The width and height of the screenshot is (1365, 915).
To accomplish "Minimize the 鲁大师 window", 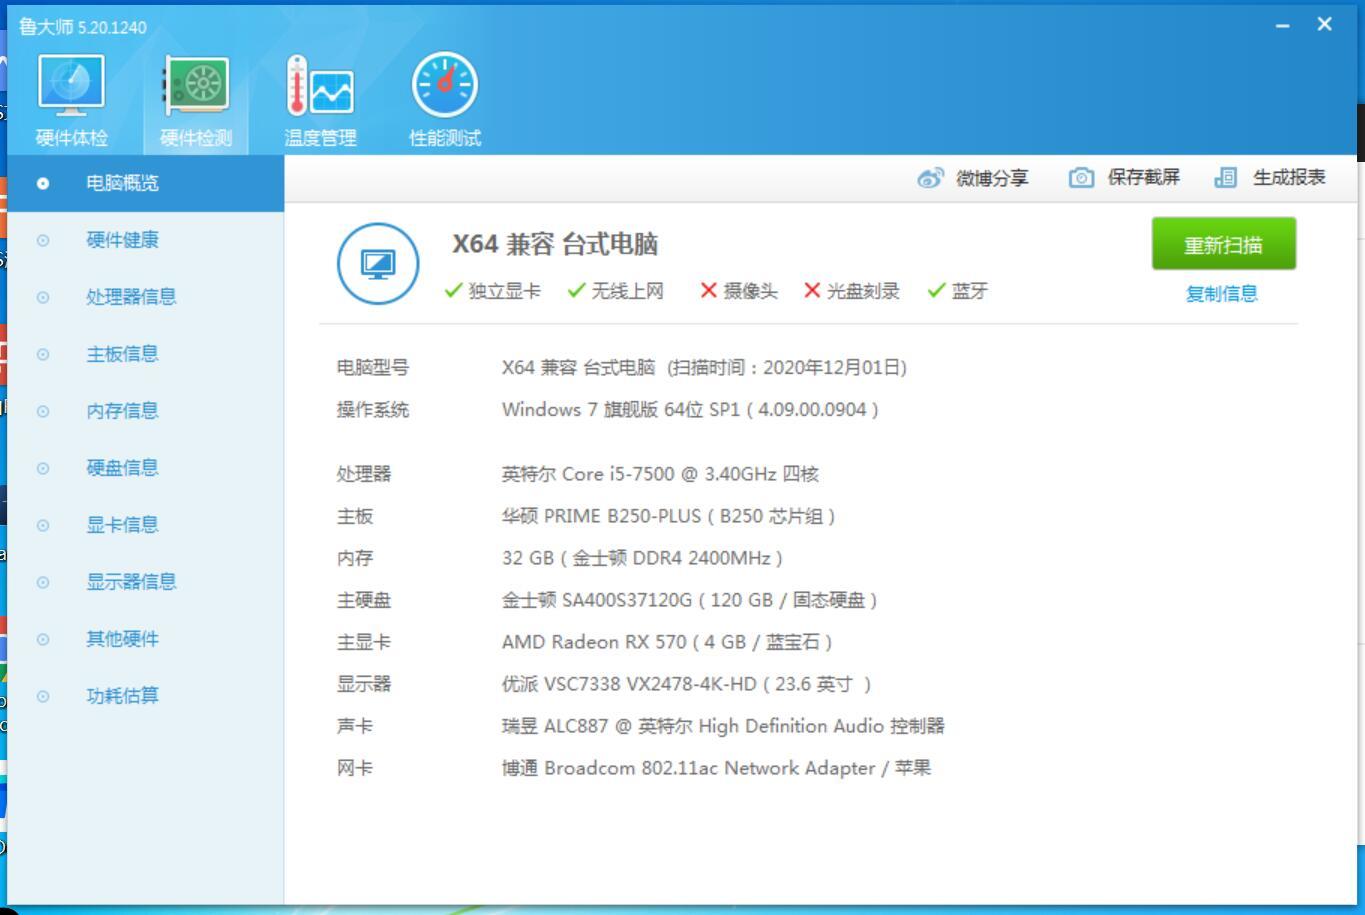I will click(x=1283, y=25).
